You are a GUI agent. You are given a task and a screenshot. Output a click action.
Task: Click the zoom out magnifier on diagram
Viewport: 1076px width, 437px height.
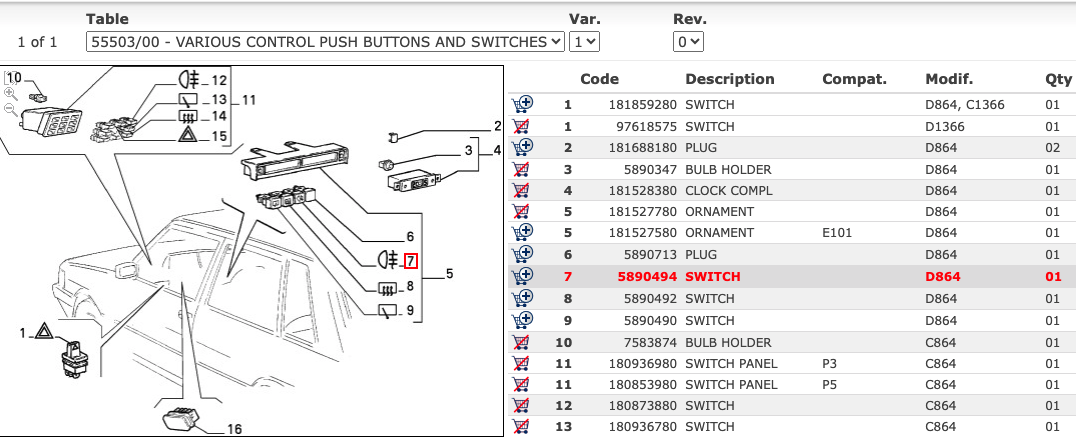(x=10, y=107)
